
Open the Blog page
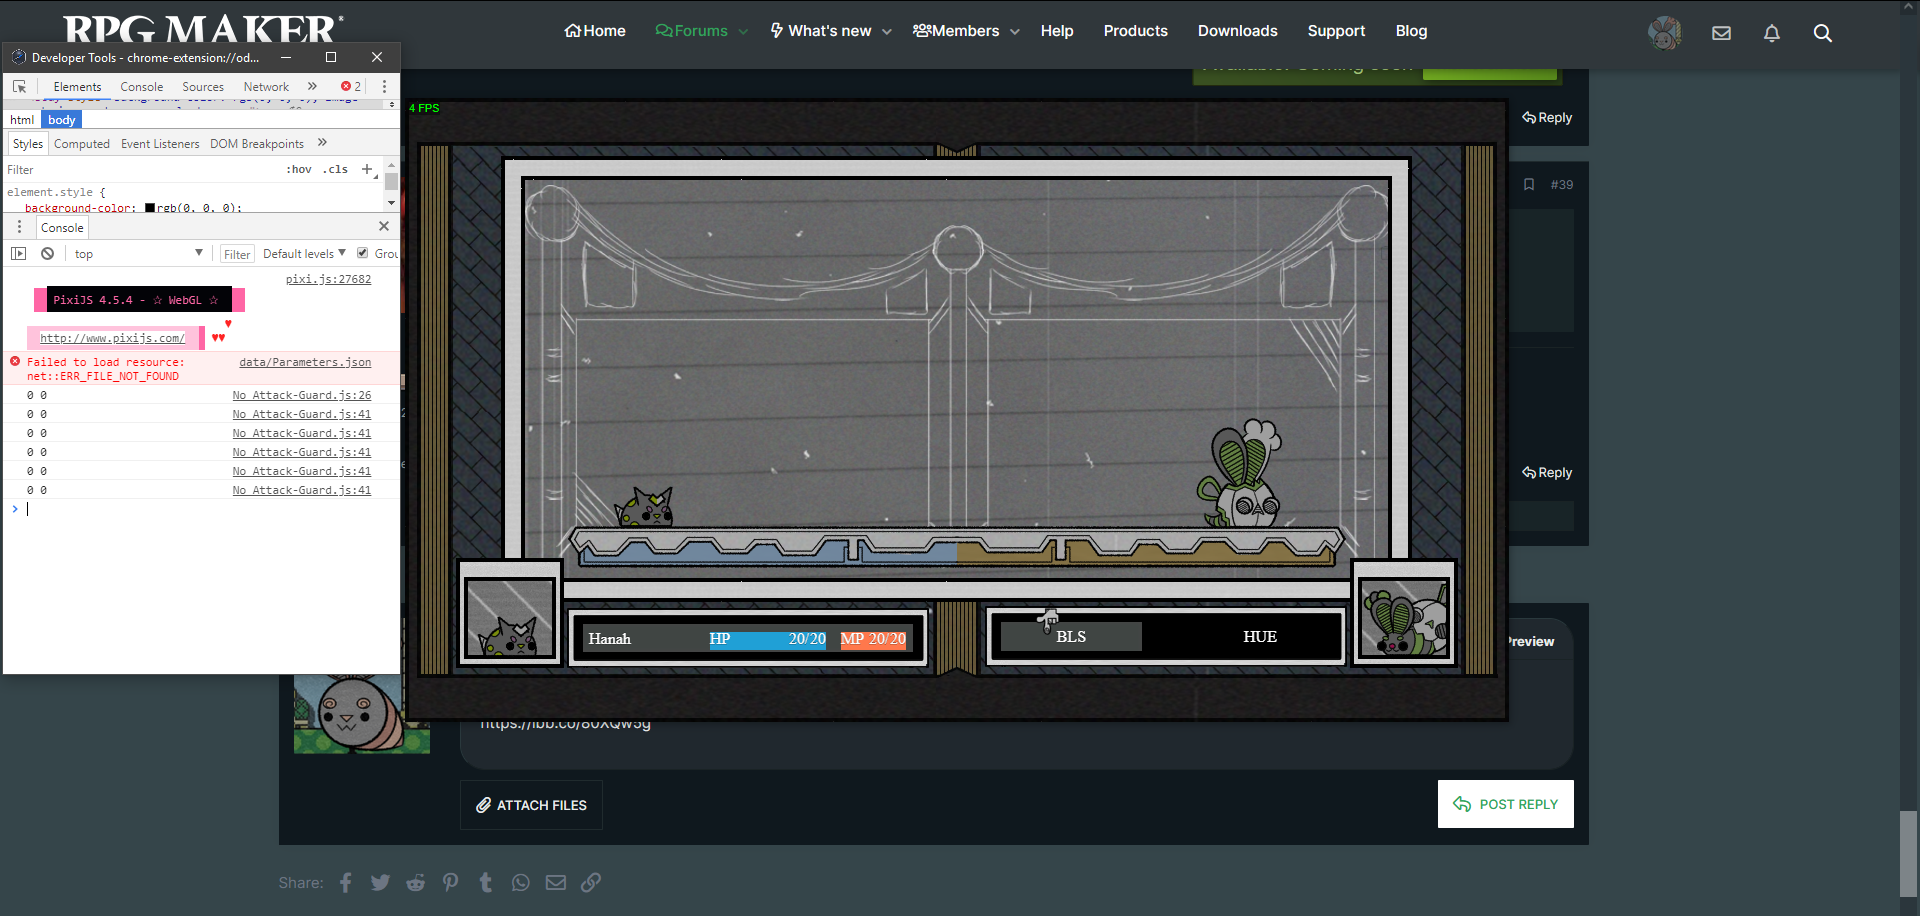pos(1411,31)
